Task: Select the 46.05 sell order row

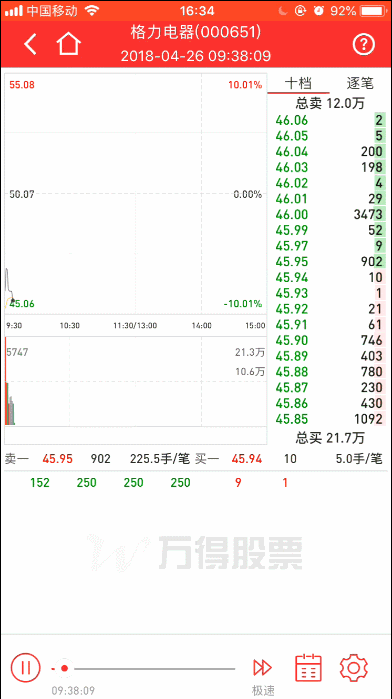Action: (330, 136)
